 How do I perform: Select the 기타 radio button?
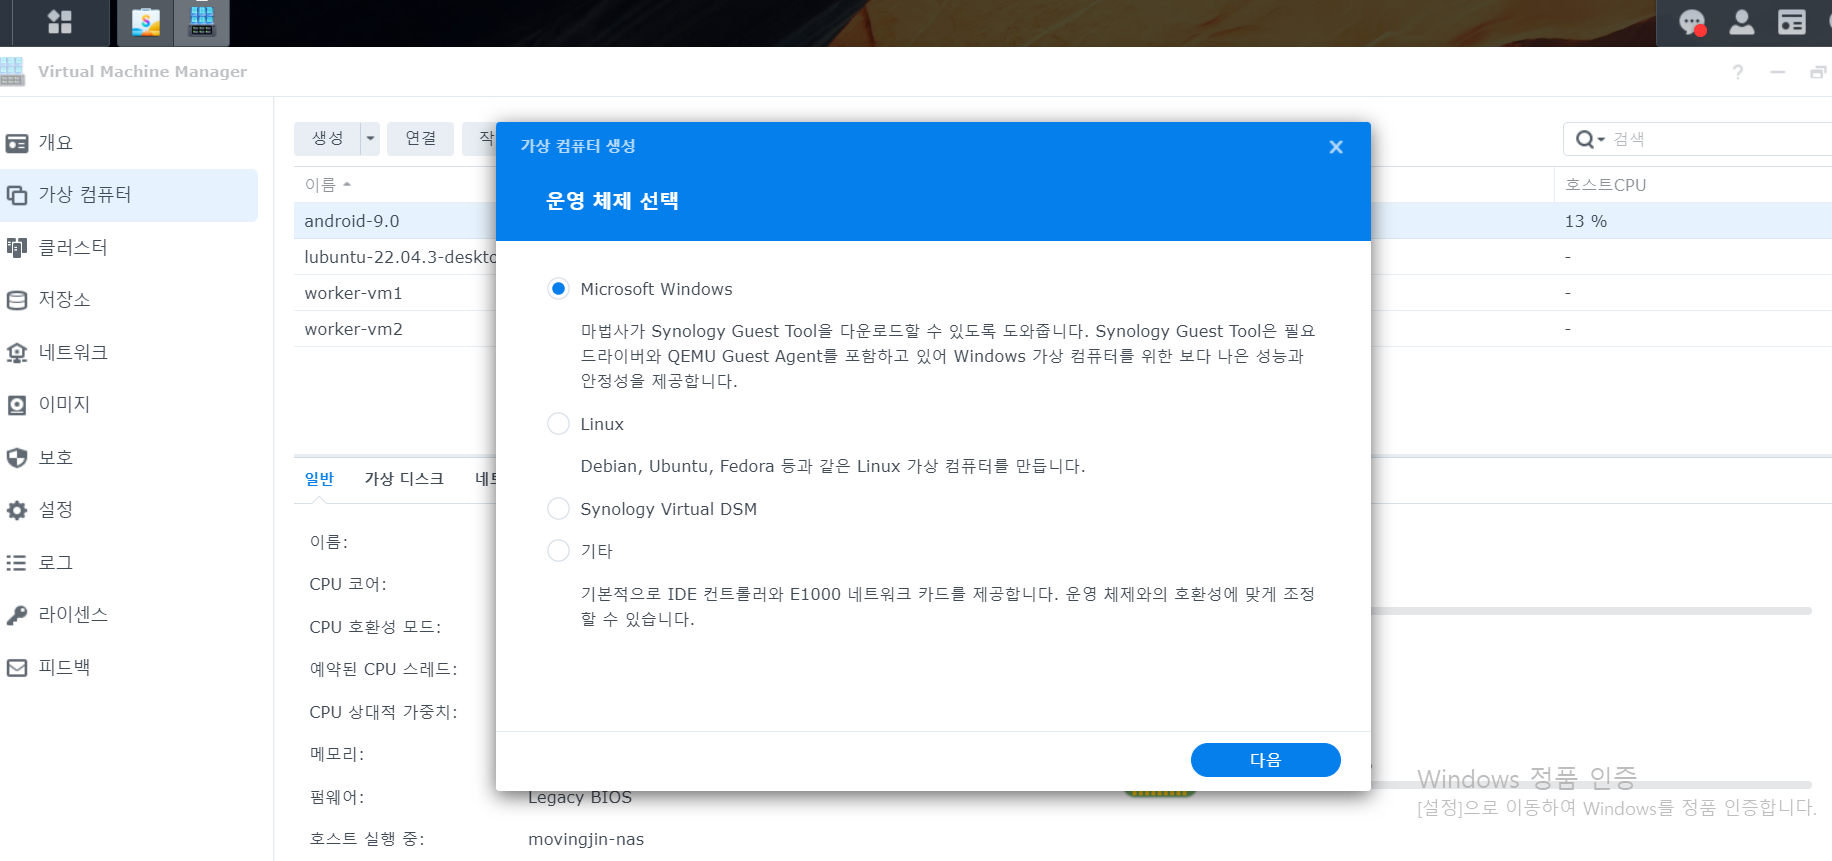[558, 551]
